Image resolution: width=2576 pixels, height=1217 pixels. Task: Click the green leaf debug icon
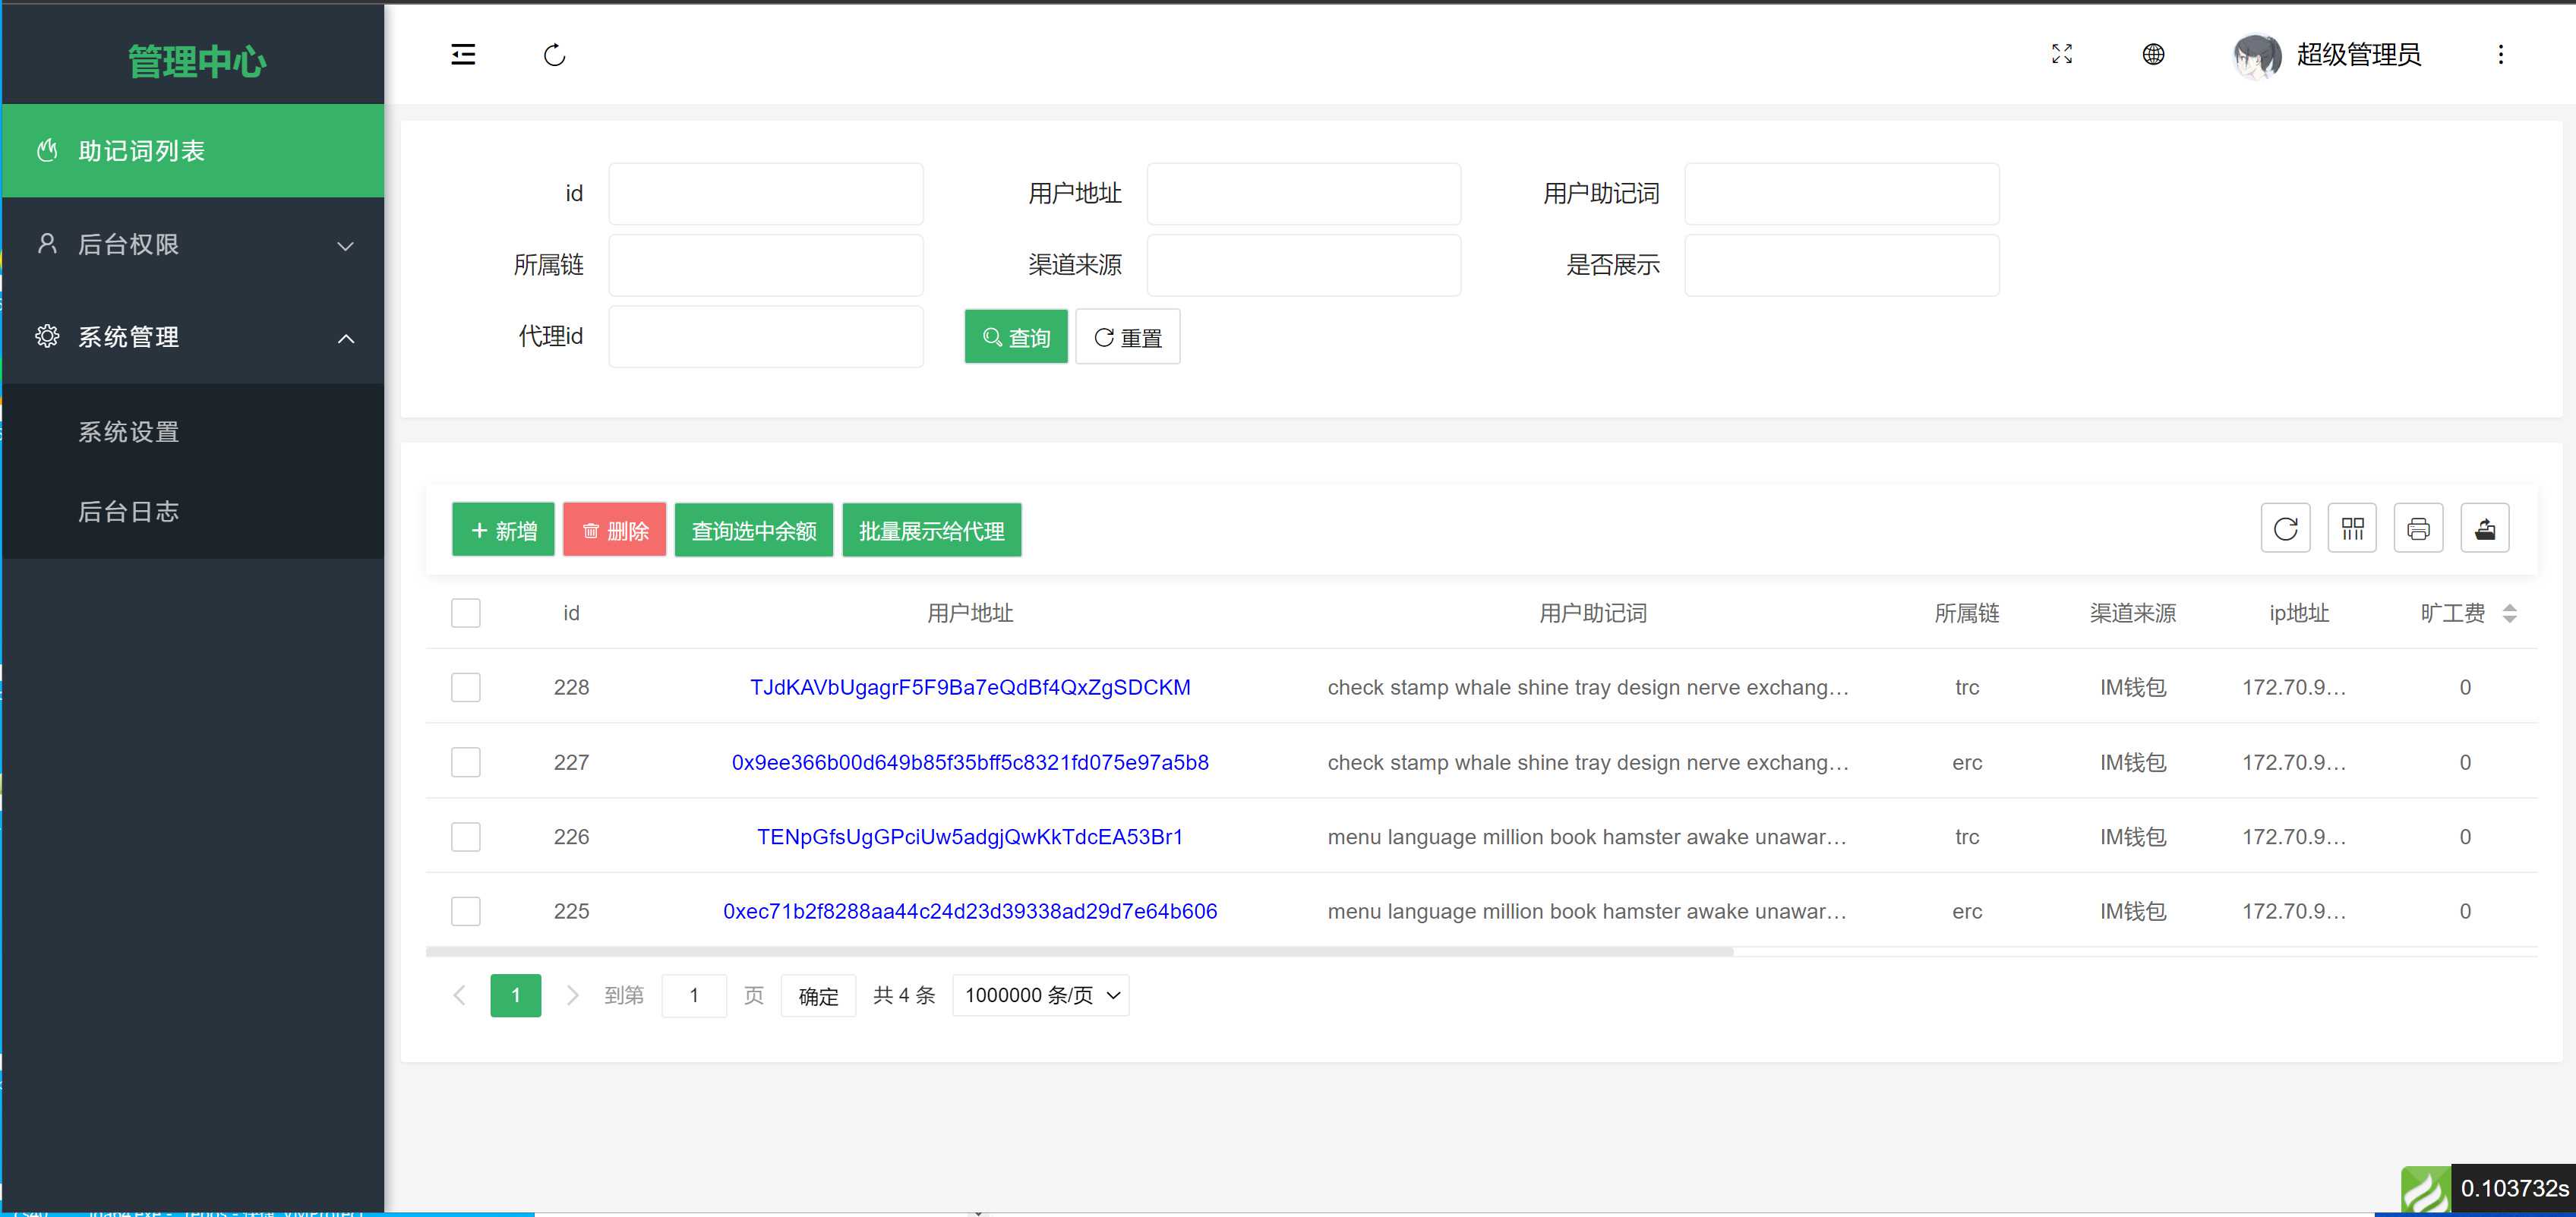2426,1190
